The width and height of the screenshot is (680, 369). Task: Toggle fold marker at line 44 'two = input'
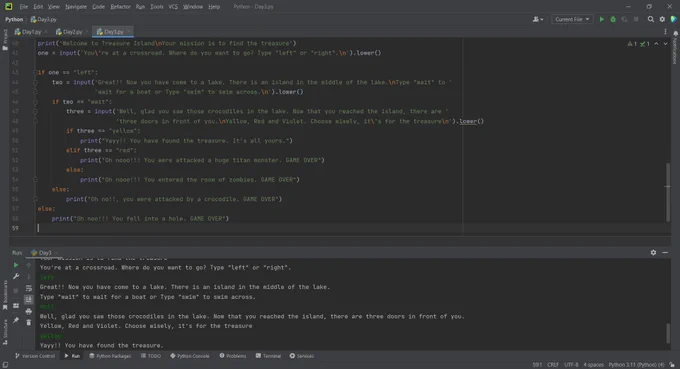click(35, 82)
